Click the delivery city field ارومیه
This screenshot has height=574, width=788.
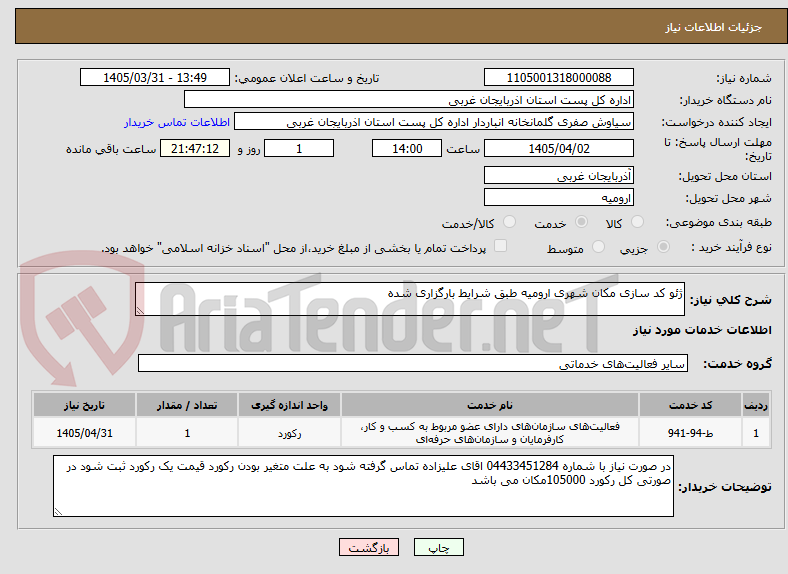point(558,197)
